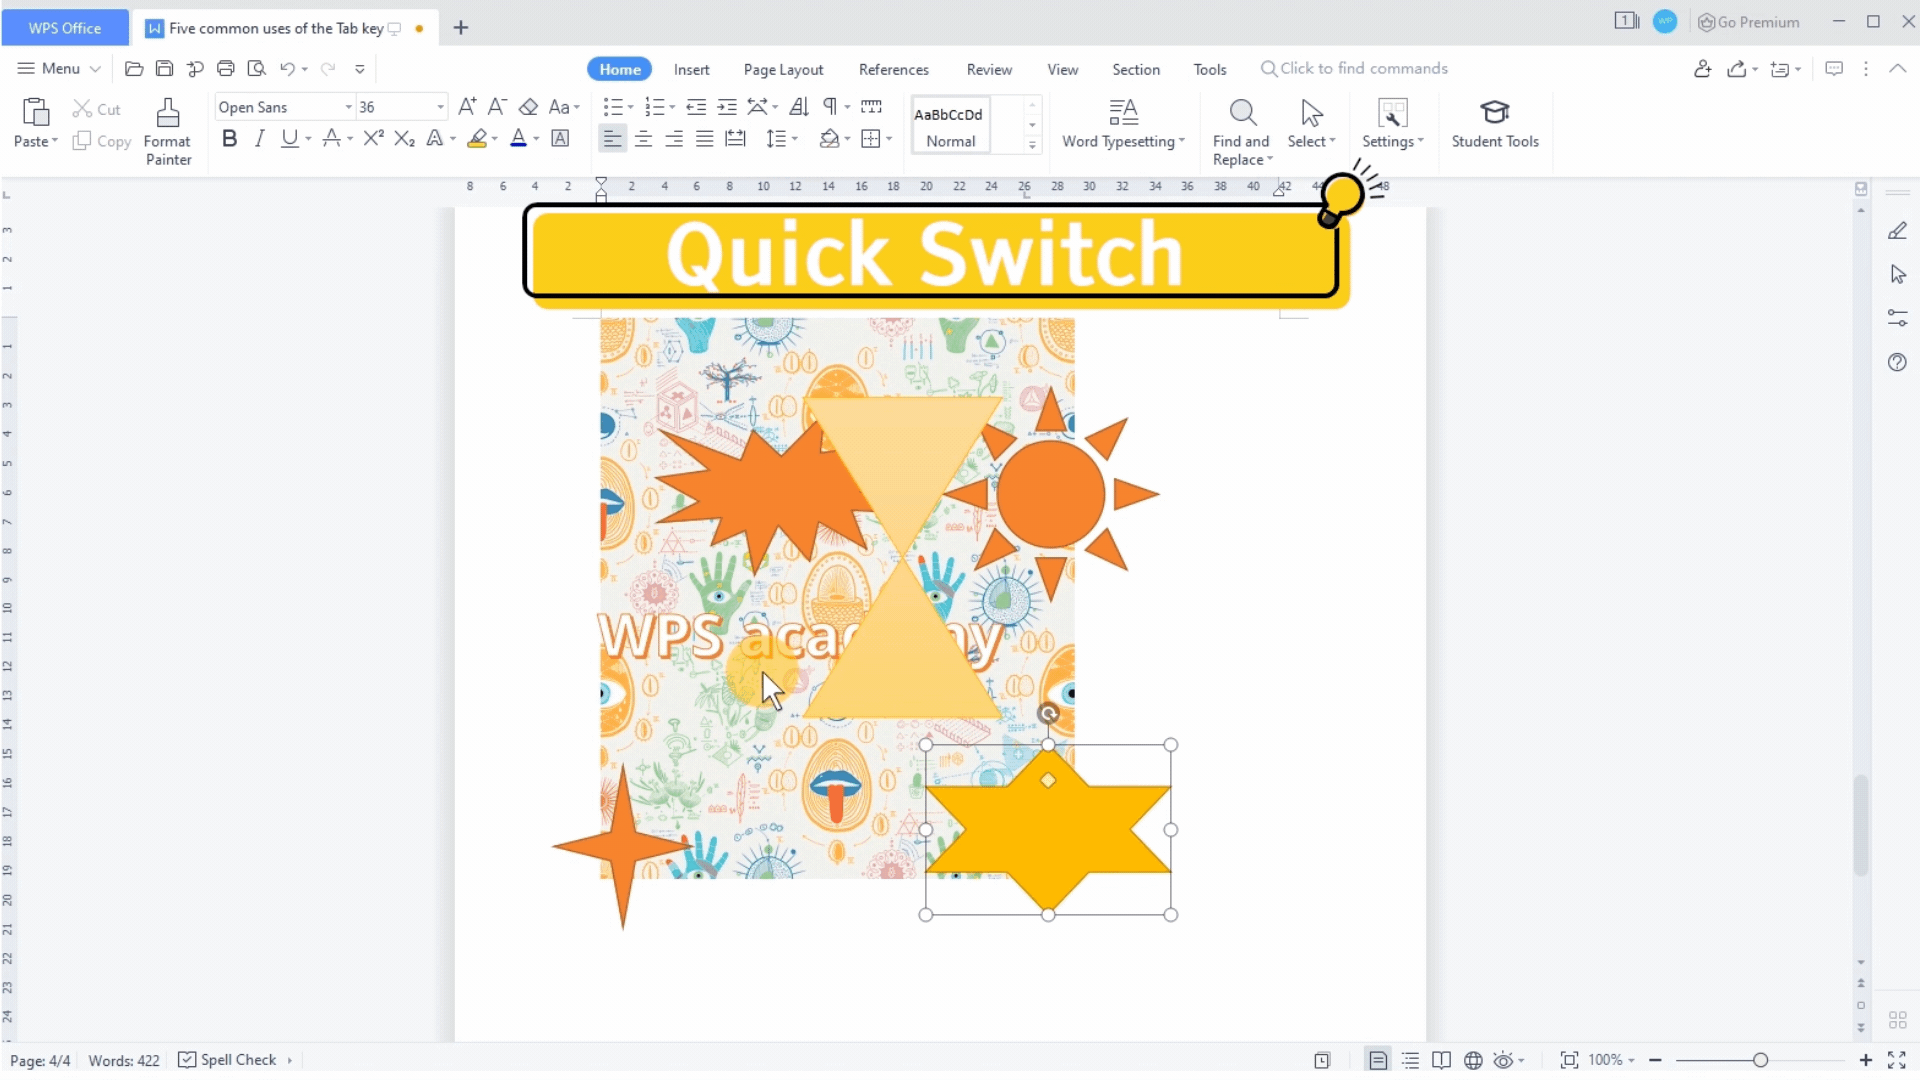Open Print Preview icon
This screenshot has width=1920, height=1080.
pyautogui.click(x=257, y=69)
